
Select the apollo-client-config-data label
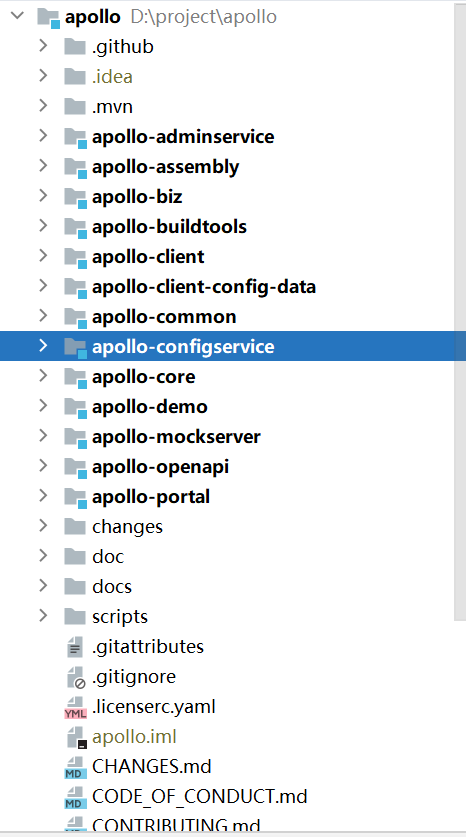204,287
